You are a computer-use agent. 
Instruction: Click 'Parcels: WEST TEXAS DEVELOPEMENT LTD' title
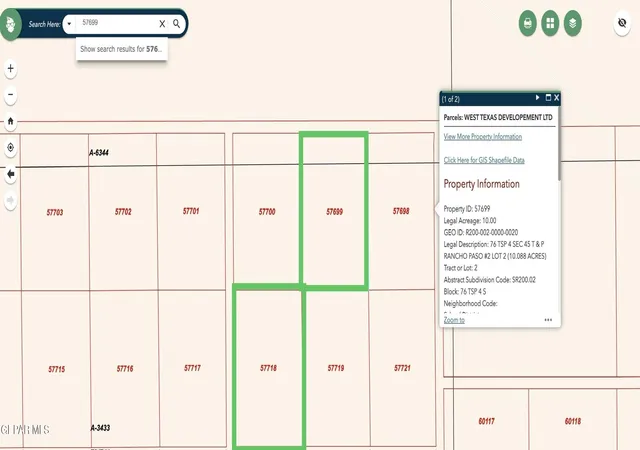click(x=498, y=117)
